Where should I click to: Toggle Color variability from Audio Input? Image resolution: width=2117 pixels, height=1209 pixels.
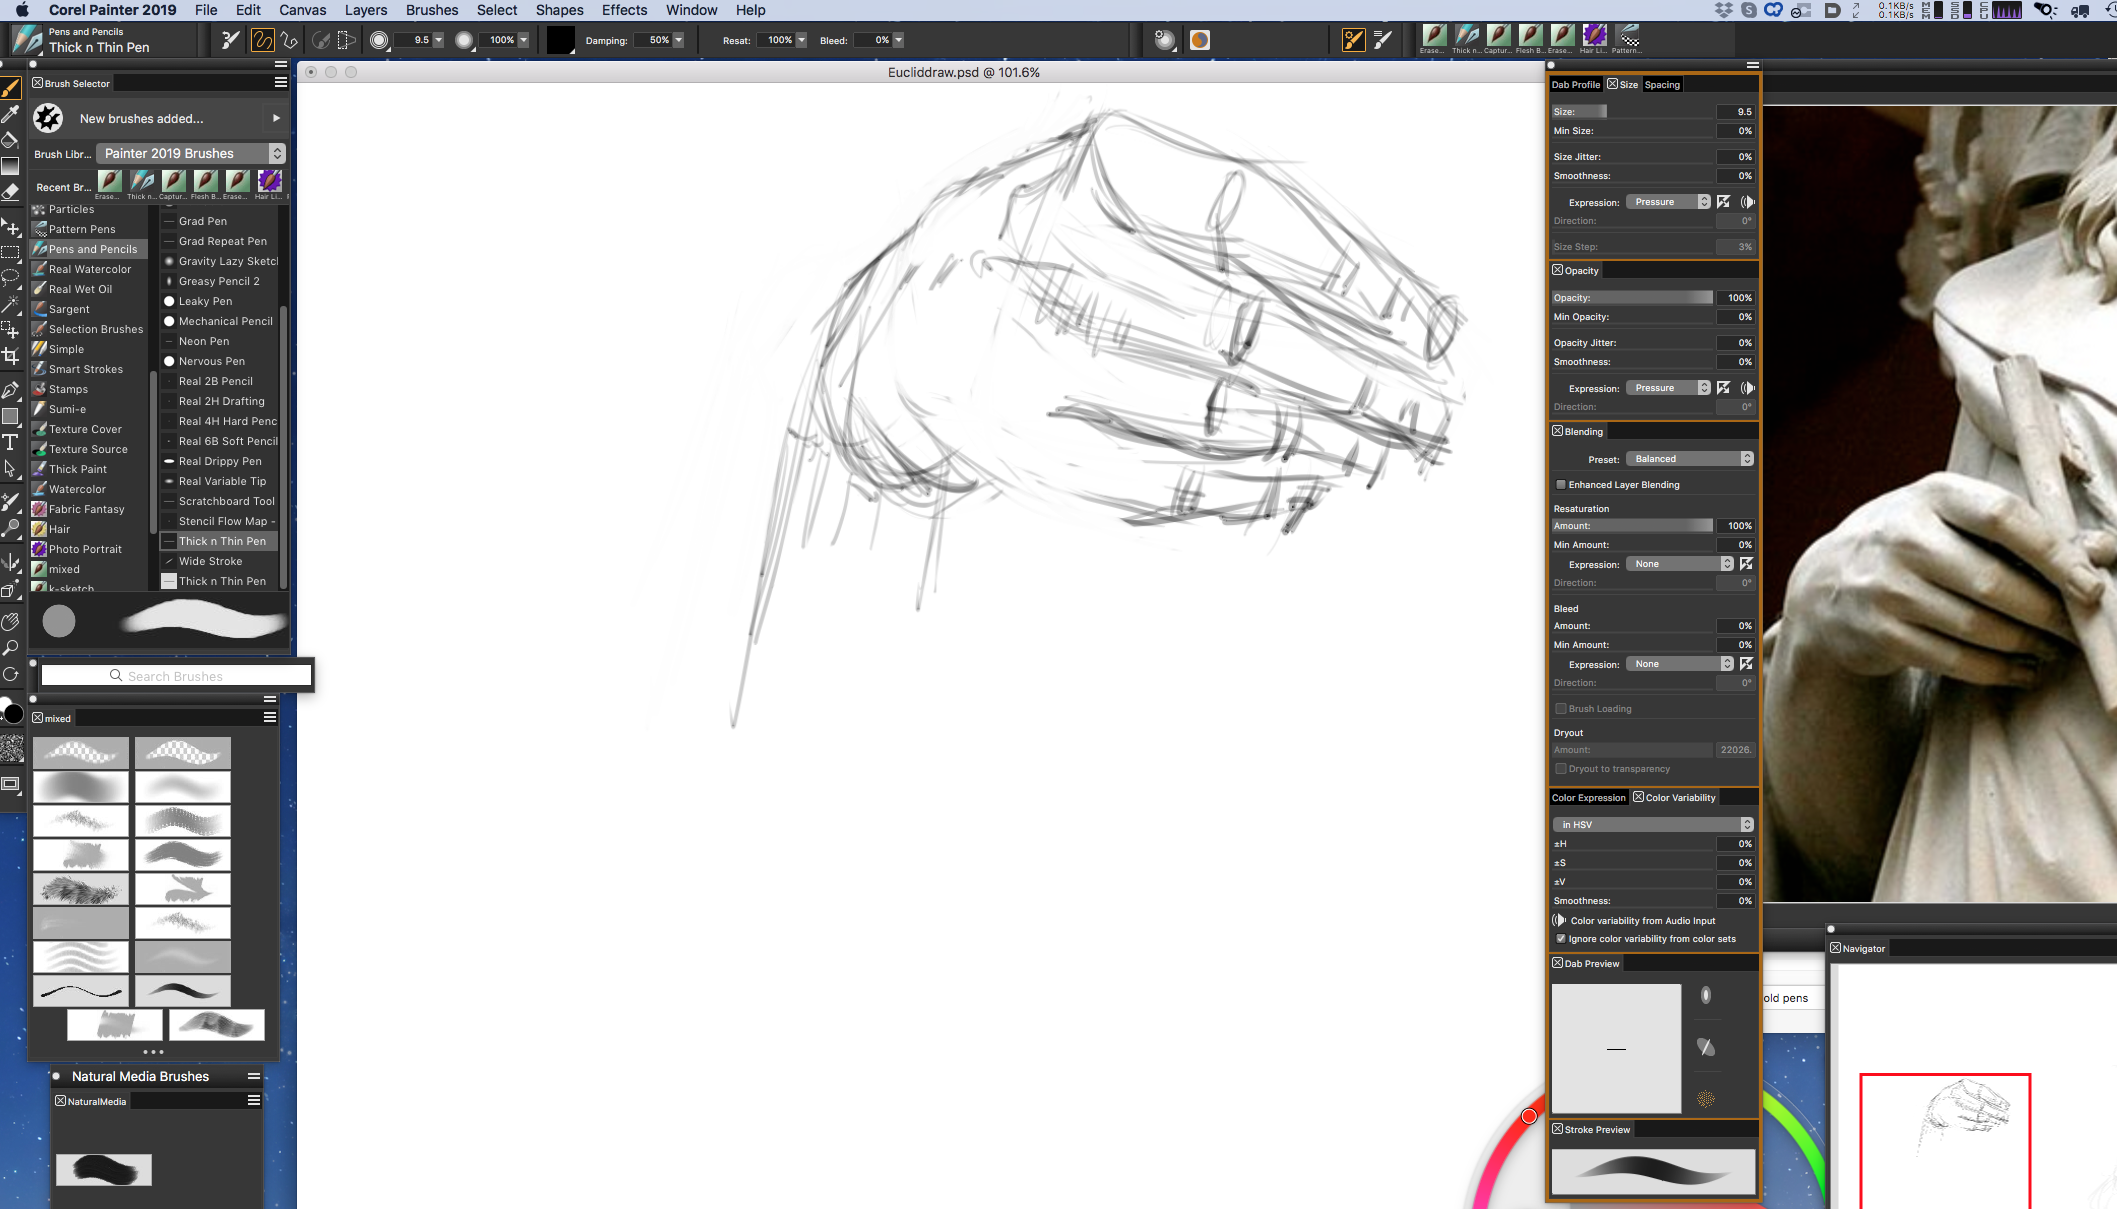(1560, 921)
